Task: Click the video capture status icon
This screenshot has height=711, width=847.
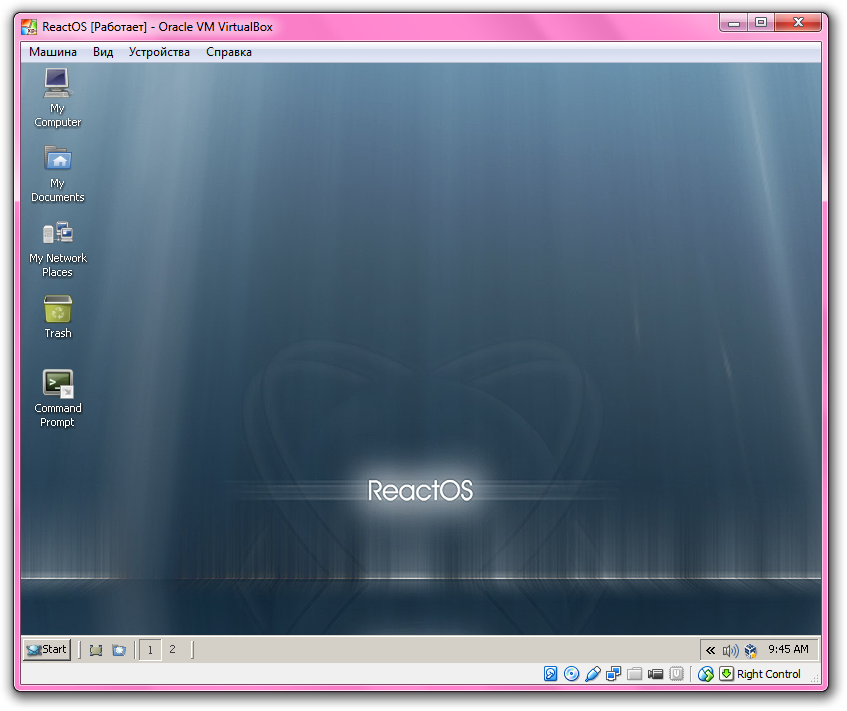Action: pos(655,674)
